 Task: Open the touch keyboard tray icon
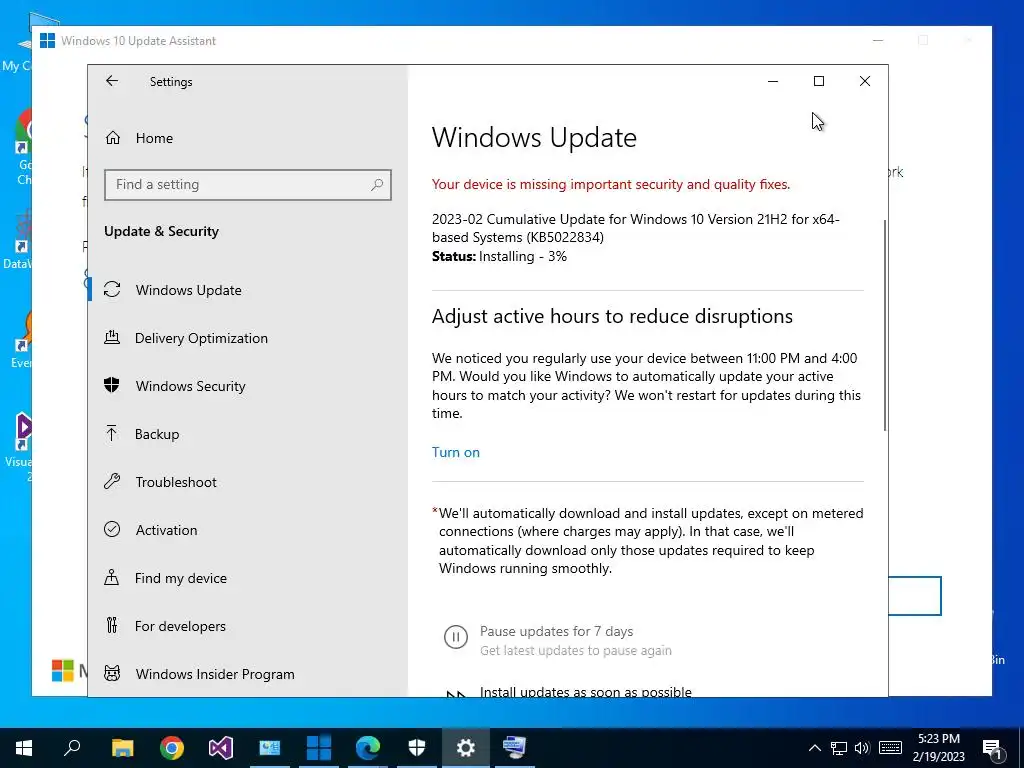pyautogui.click(x=890, y=748)
